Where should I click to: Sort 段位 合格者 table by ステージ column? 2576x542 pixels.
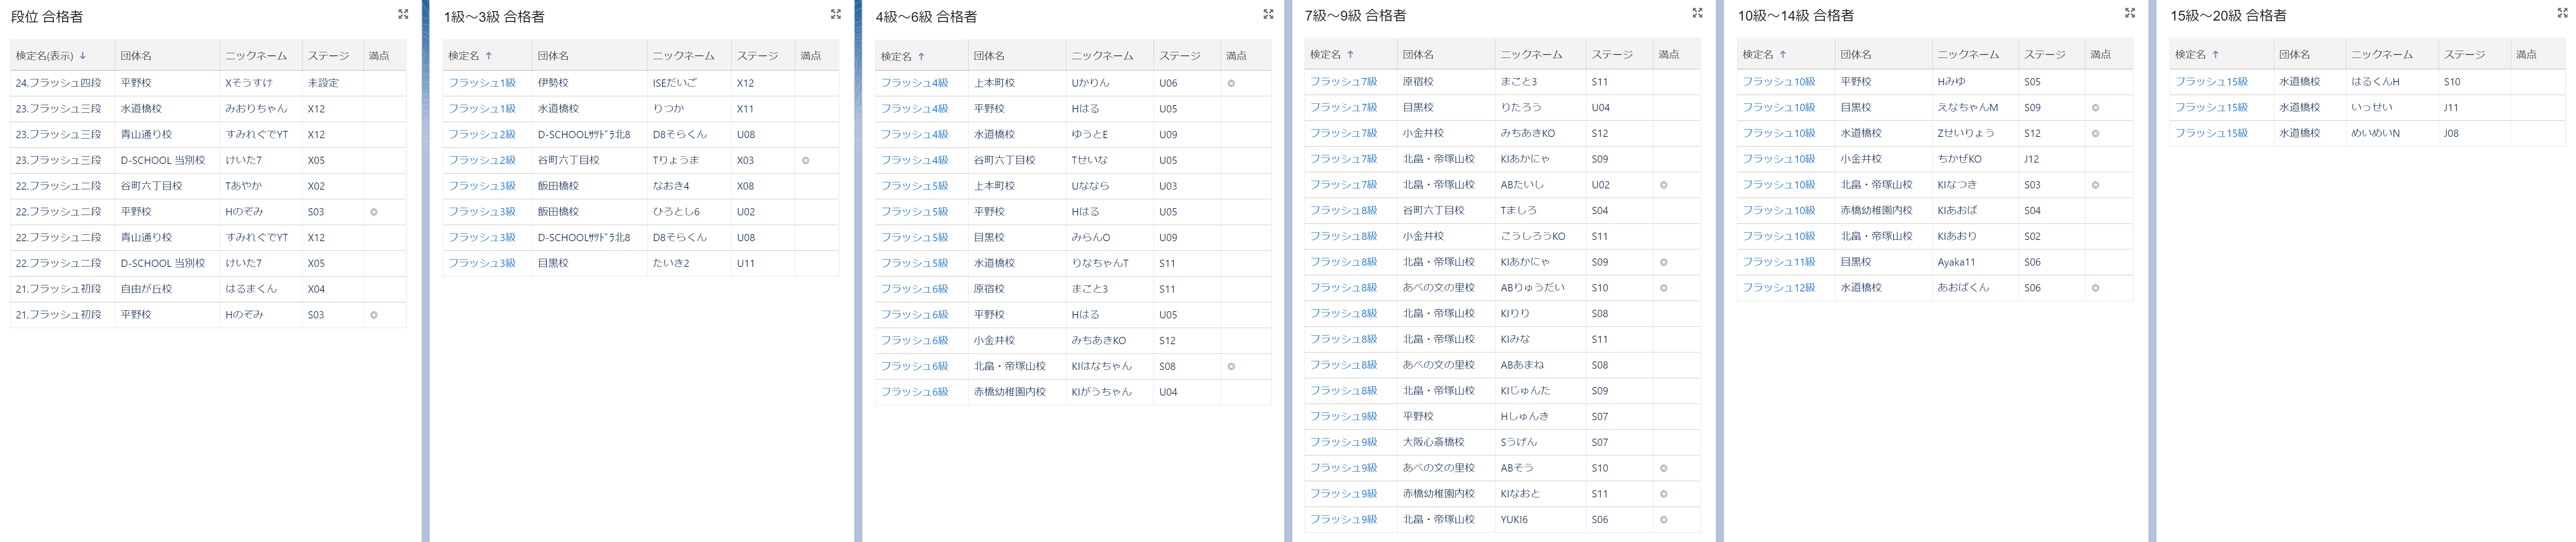328,56
